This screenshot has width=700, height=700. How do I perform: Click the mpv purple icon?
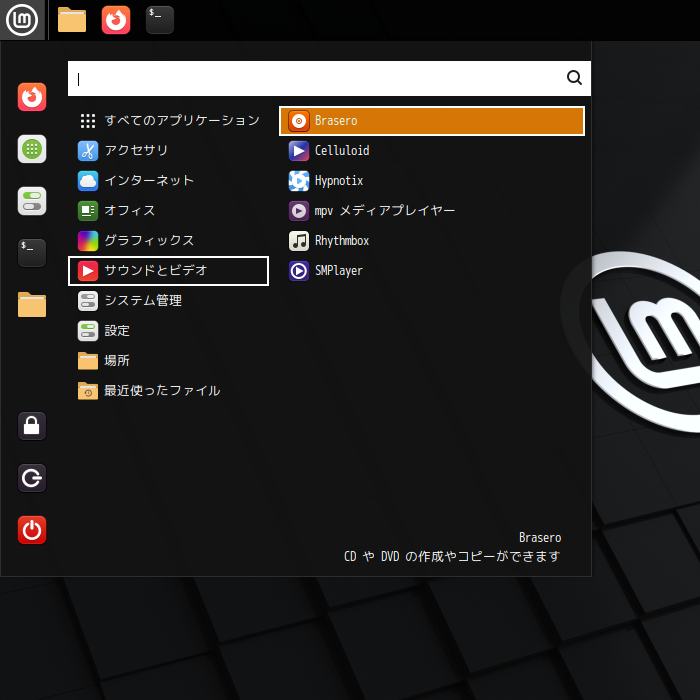pyautogui.click(x=299, y=211)
